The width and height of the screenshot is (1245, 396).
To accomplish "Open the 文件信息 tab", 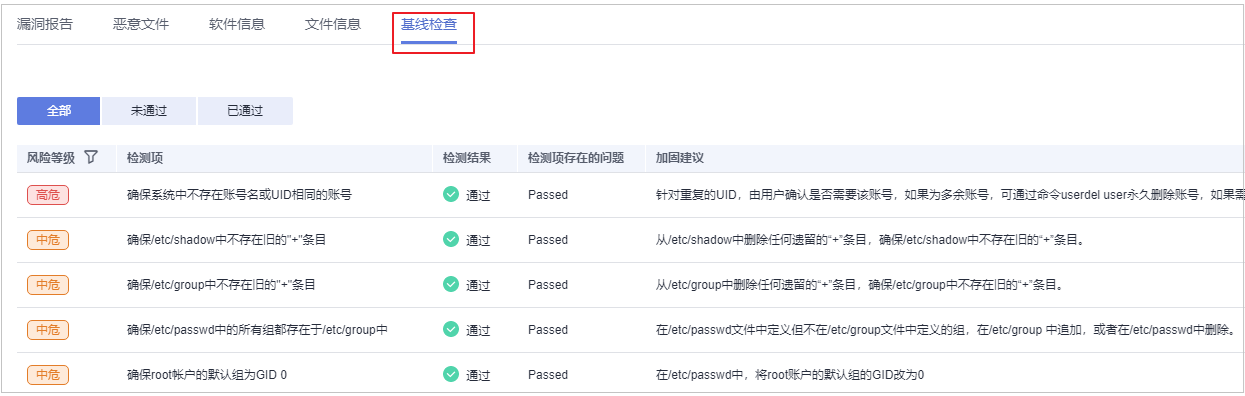I will (x=333, y=24).
